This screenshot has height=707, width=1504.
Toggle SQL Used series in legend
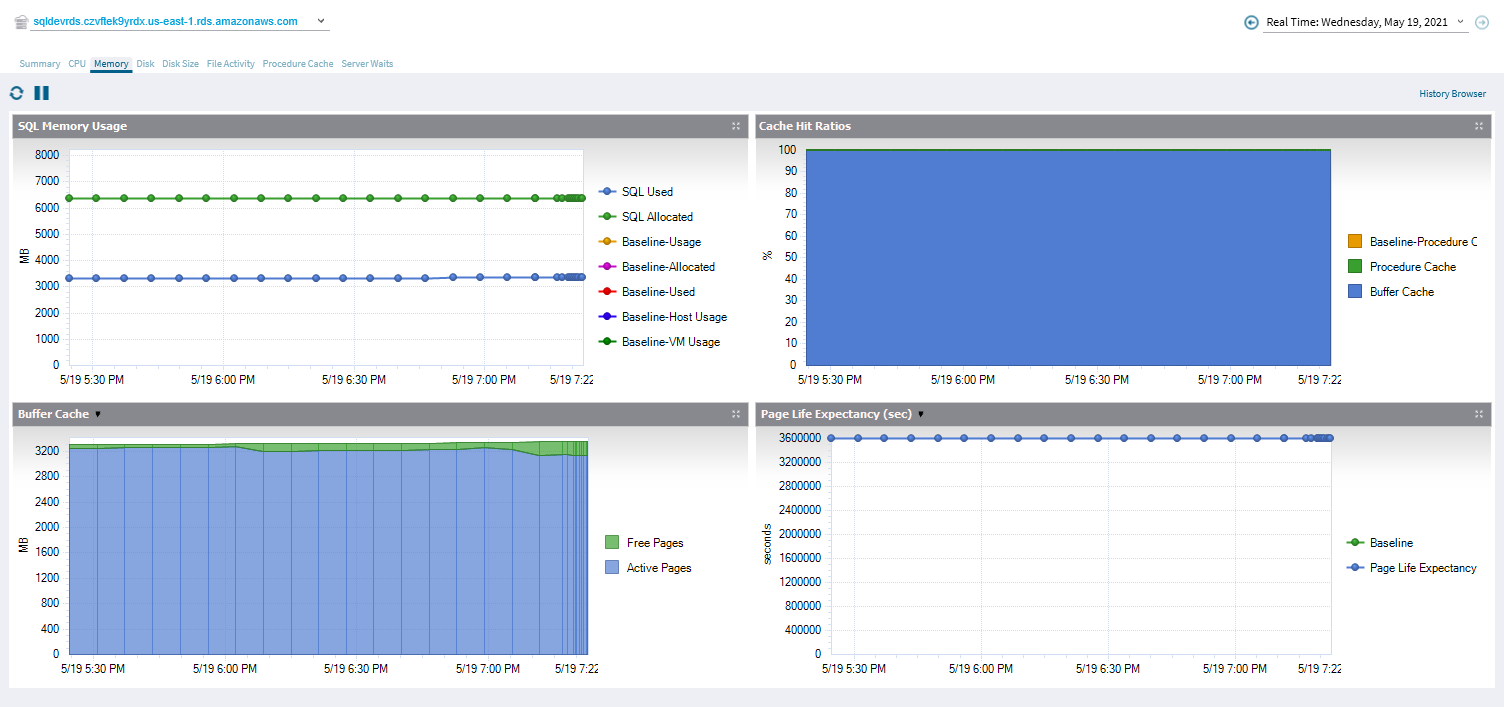(x=646, y=192)
